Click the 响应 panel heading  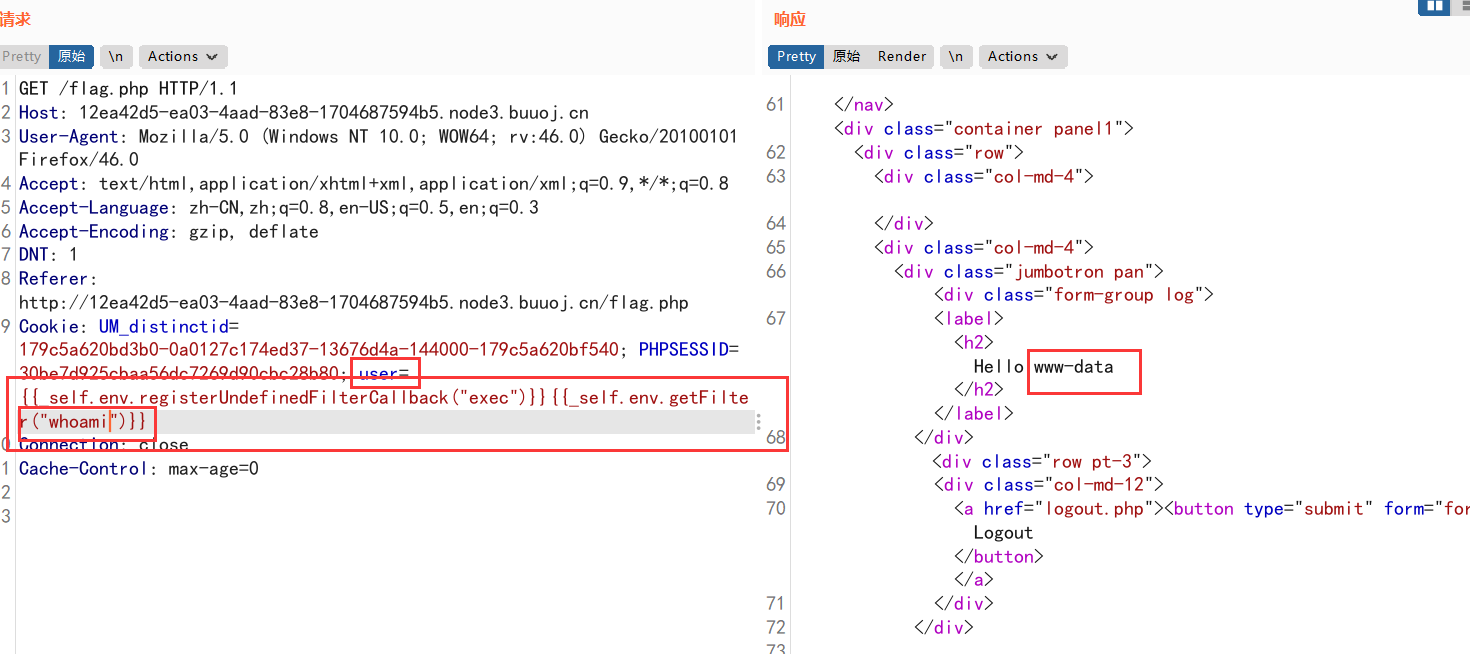[x=790, y=19]
